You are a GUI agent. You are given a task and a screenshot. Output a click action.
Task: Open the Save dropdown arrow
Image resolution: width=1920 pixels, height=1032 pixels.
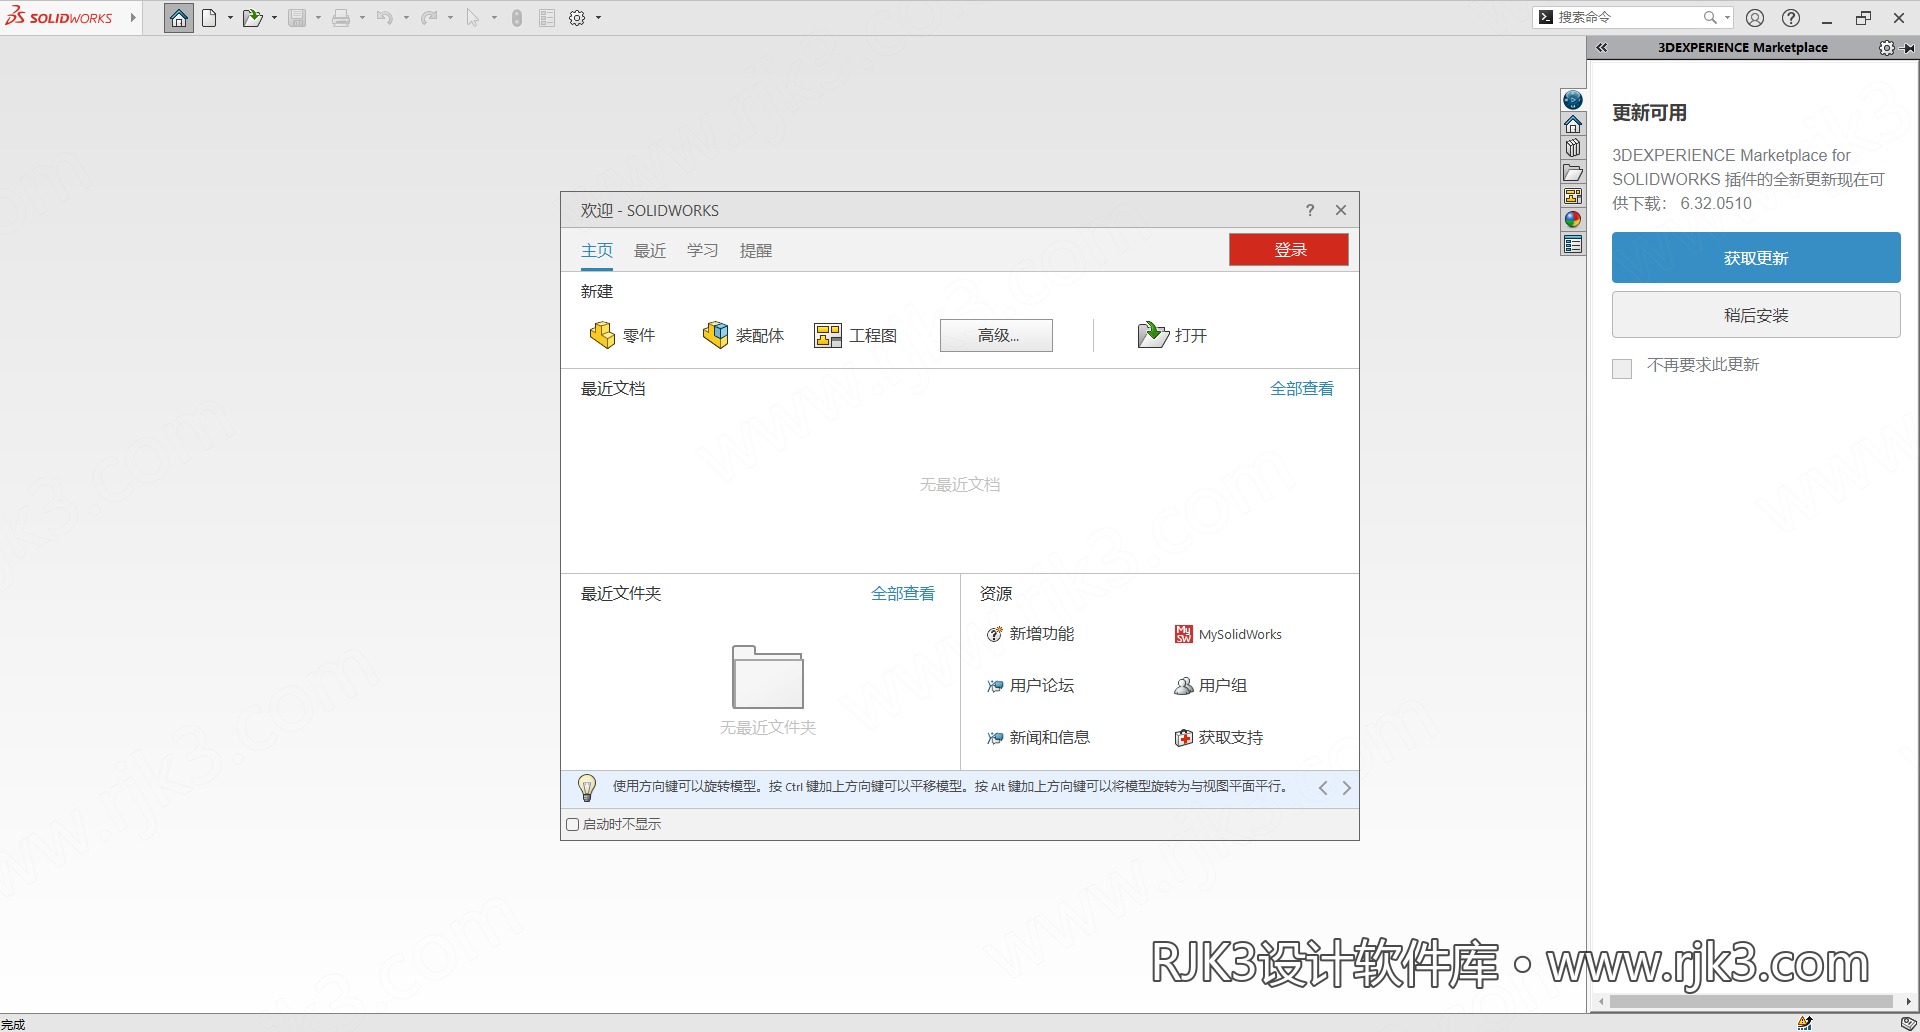[318, 18]
